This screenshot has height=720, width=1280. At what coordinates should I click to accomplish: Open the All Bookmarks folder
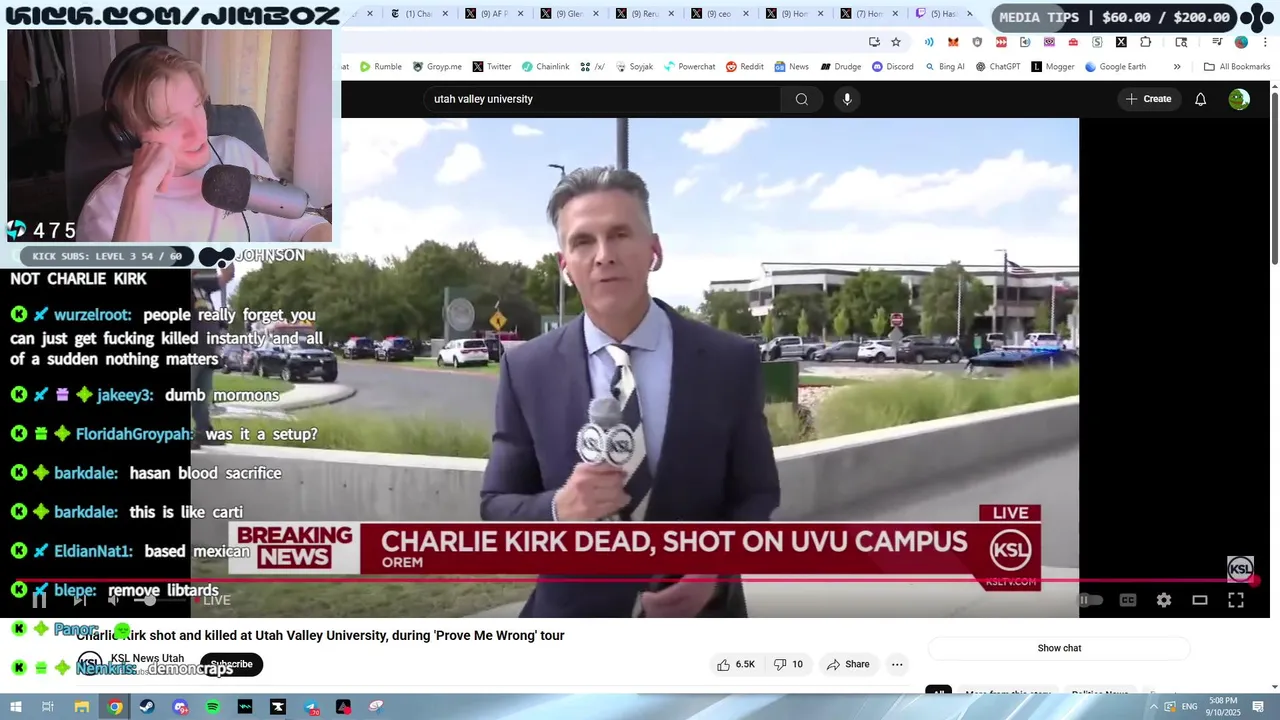1237,67
